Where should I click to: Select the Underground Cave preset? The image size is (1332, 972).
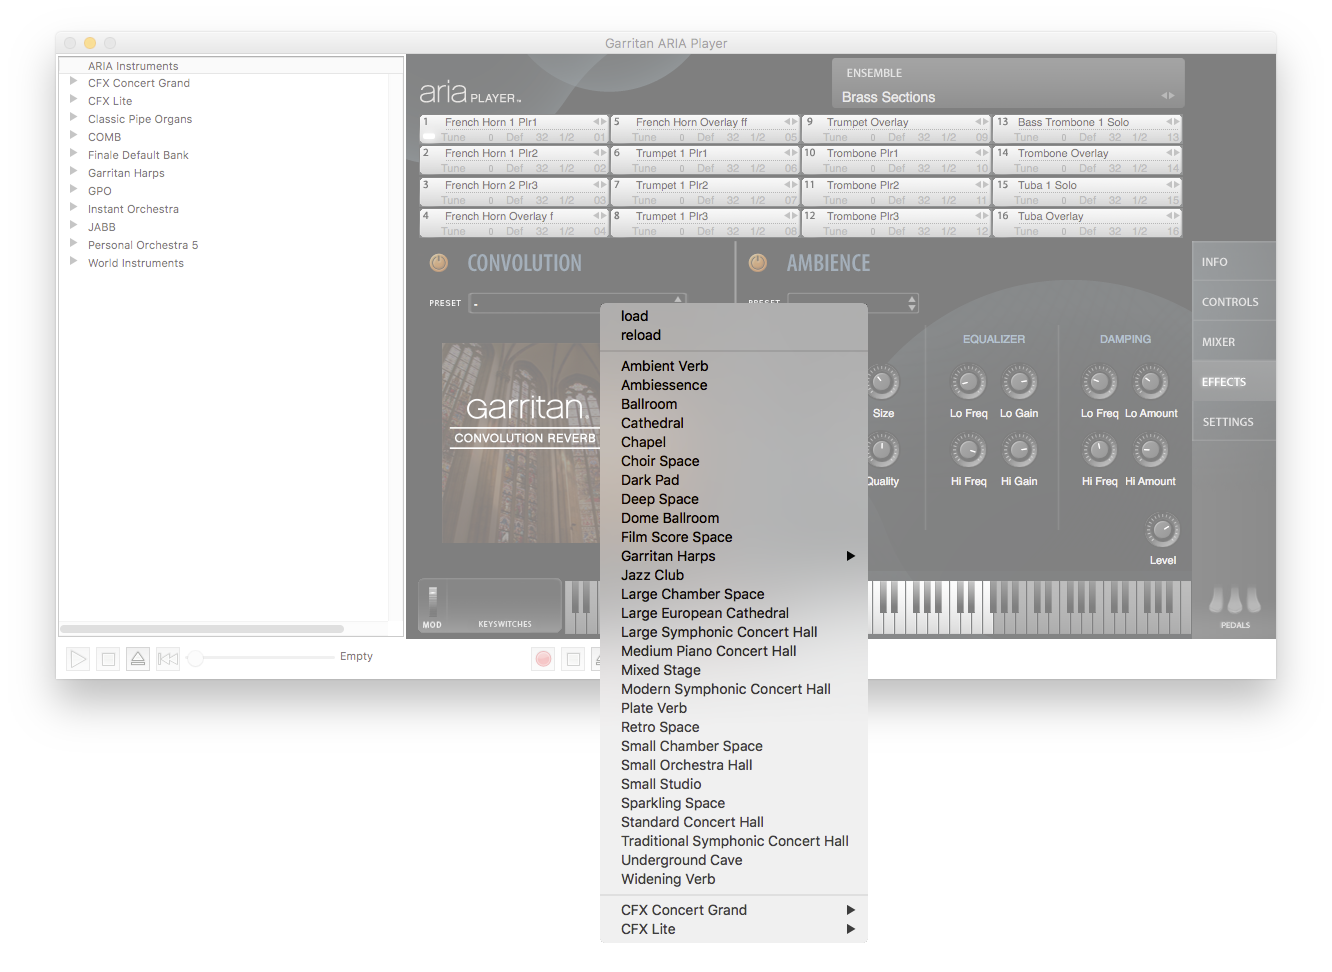[x=734, y=860]
